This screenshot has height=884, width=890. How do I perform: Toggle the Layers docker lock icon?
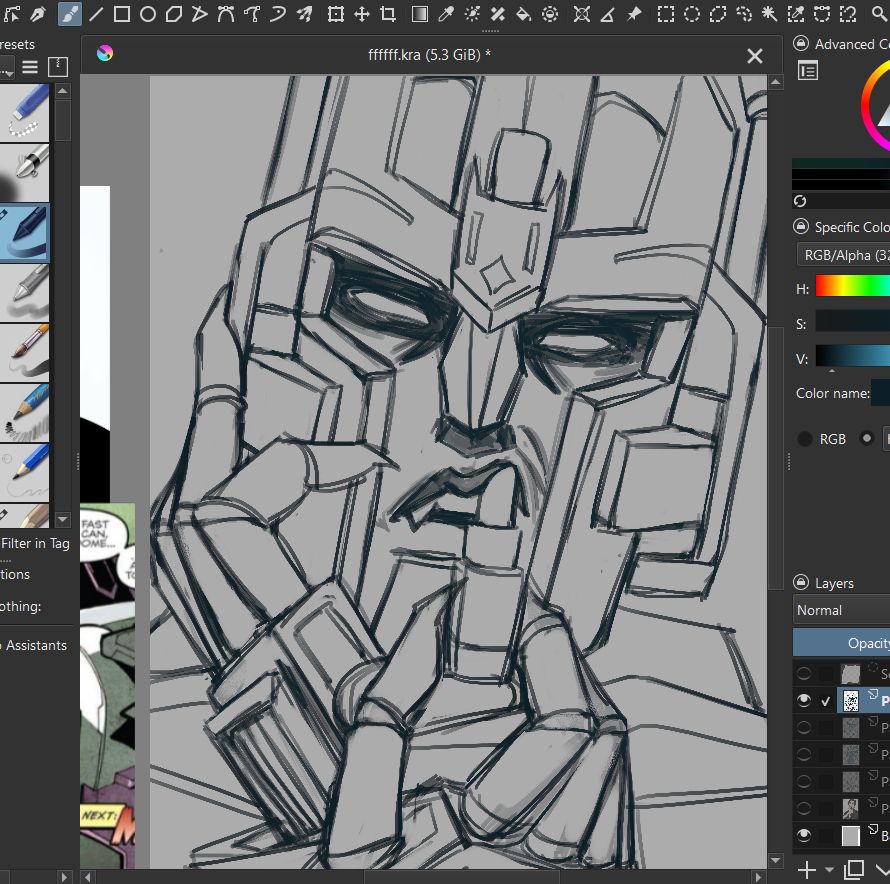tap(801, 582)
